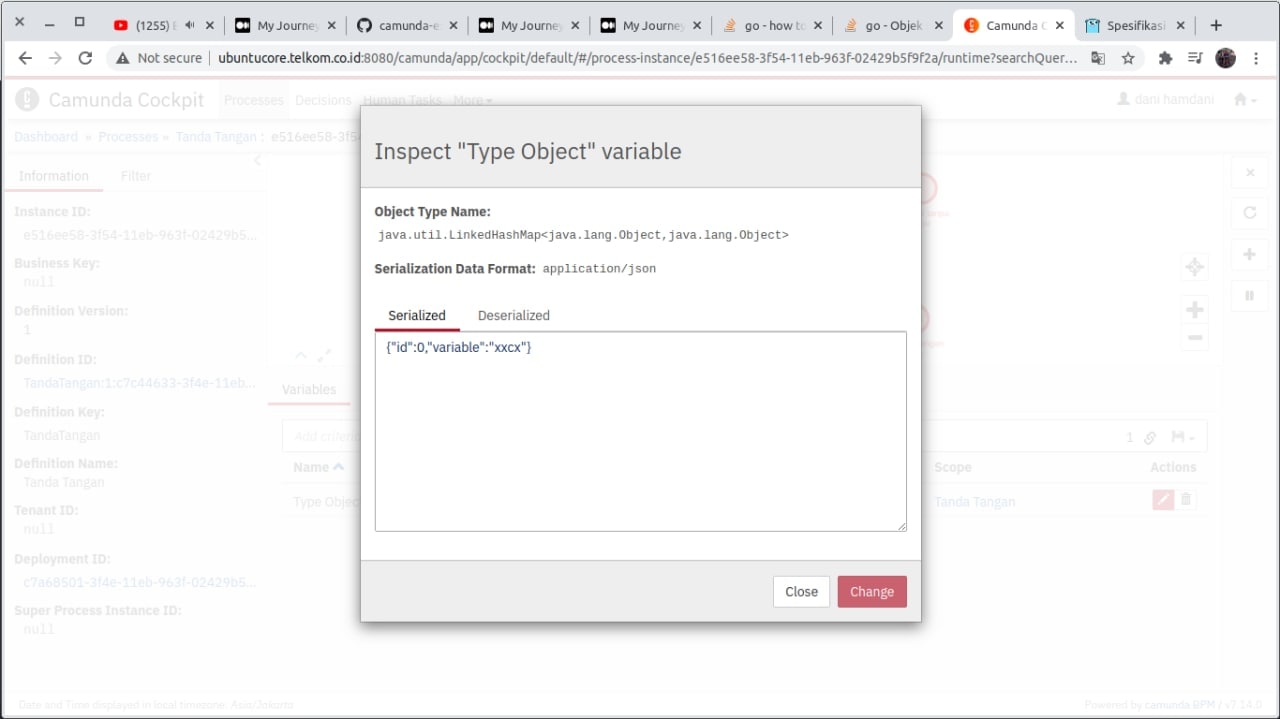Screen dimensions: 1280x719
Task: Collapse the left information sidebar chevron
Action: (257, 160)
